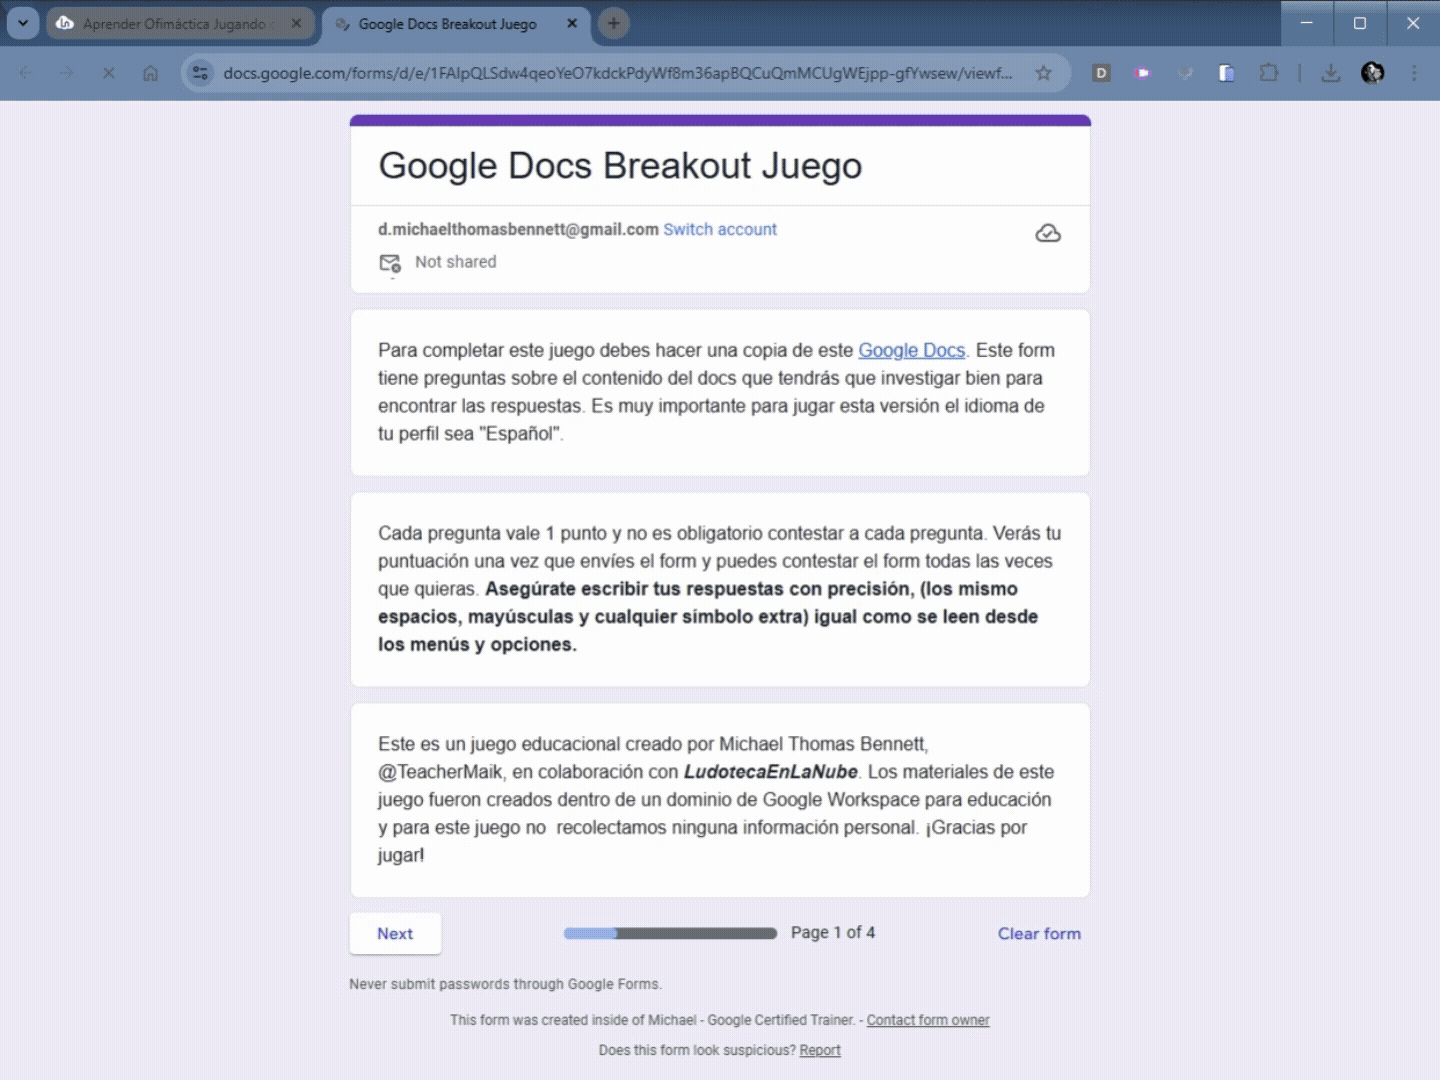Viewport: 1440px width, 1080px height.
Task: Click the Not shared email collection icon
Action: tap(390, 263)
